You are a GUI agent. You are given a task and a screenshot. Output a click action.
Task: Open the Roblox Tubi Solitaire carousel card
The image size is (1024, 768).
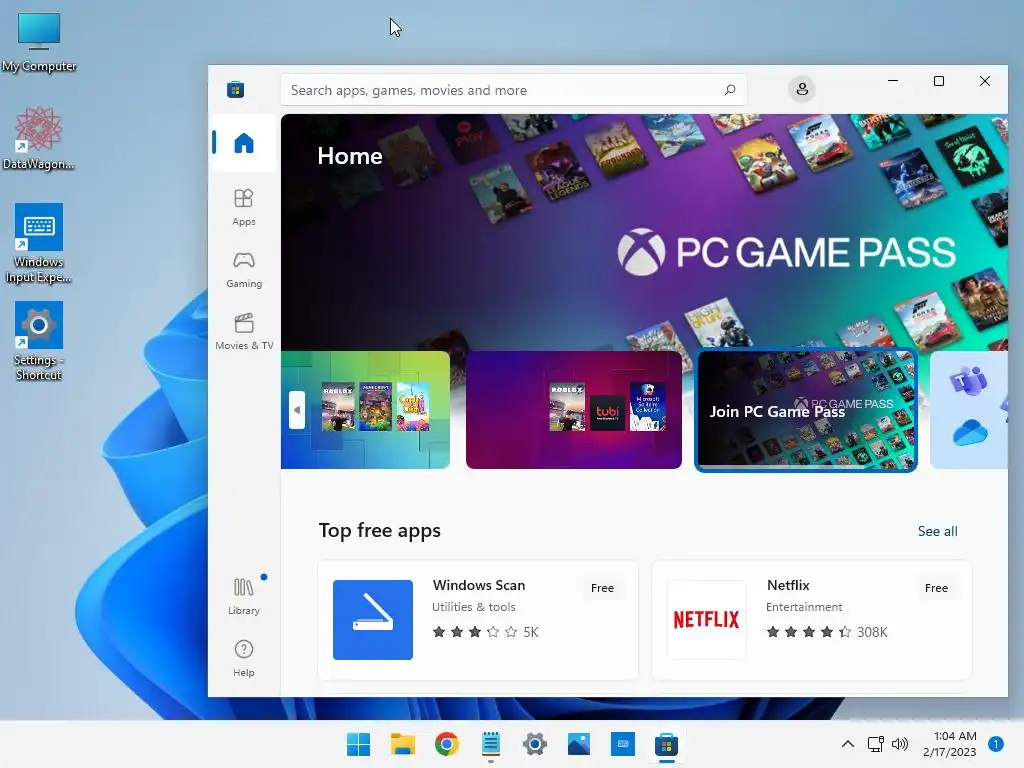click(x=573, y=410)
